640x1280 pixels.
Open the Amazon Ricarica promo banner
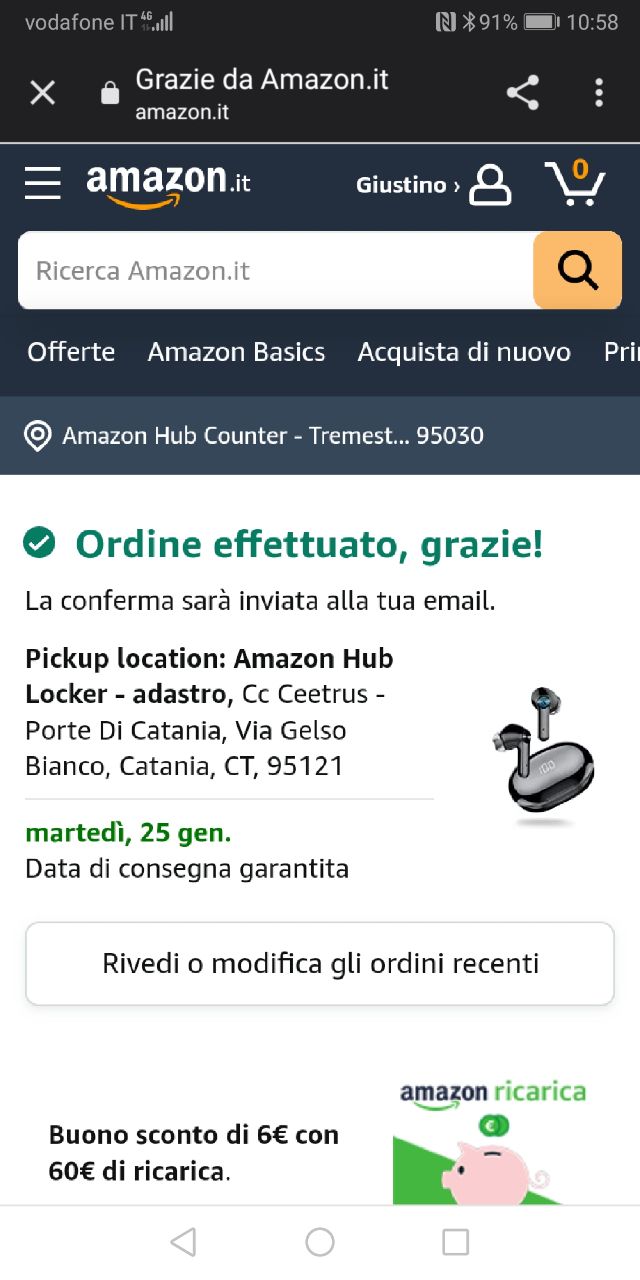point(320,1140)
